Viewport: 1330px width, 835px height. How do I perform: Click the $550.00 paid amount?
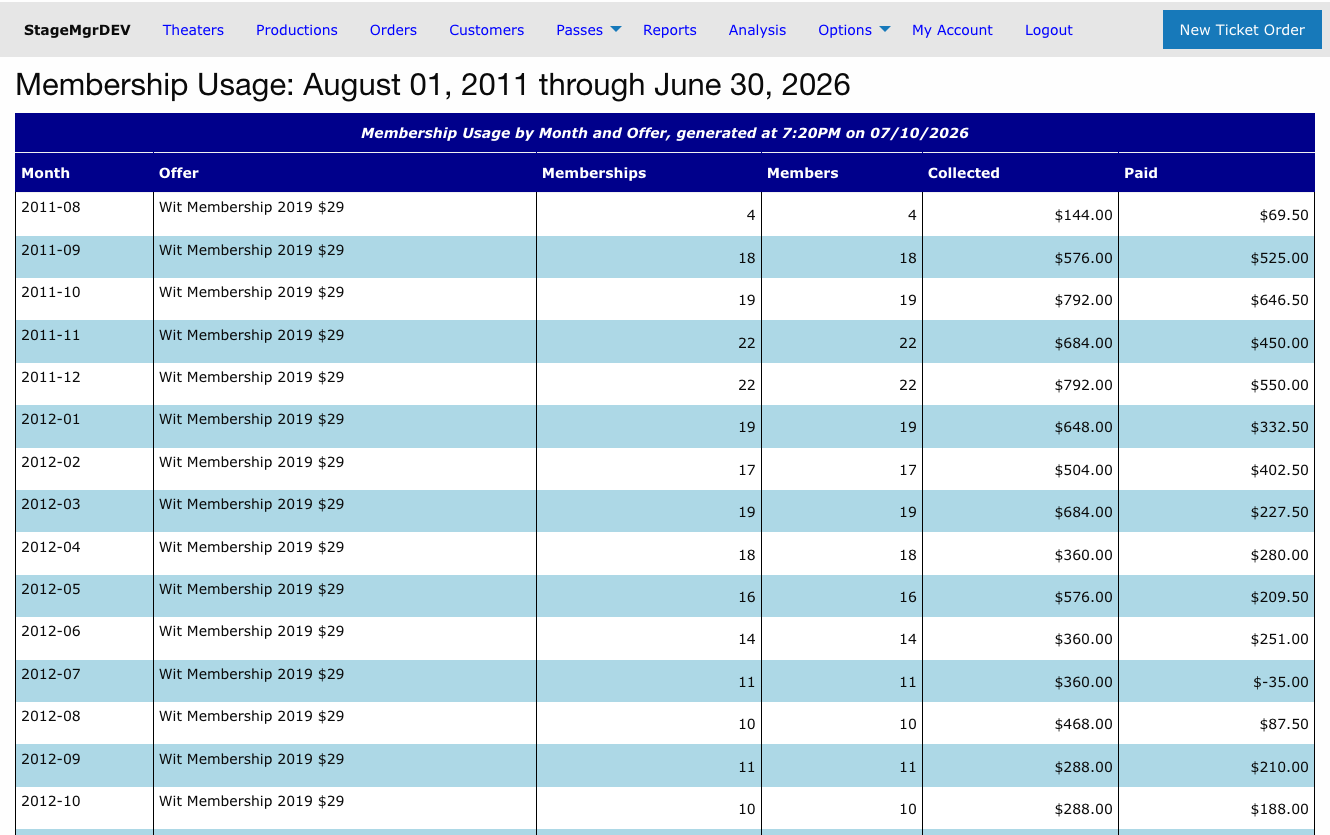pos(1279,385)
